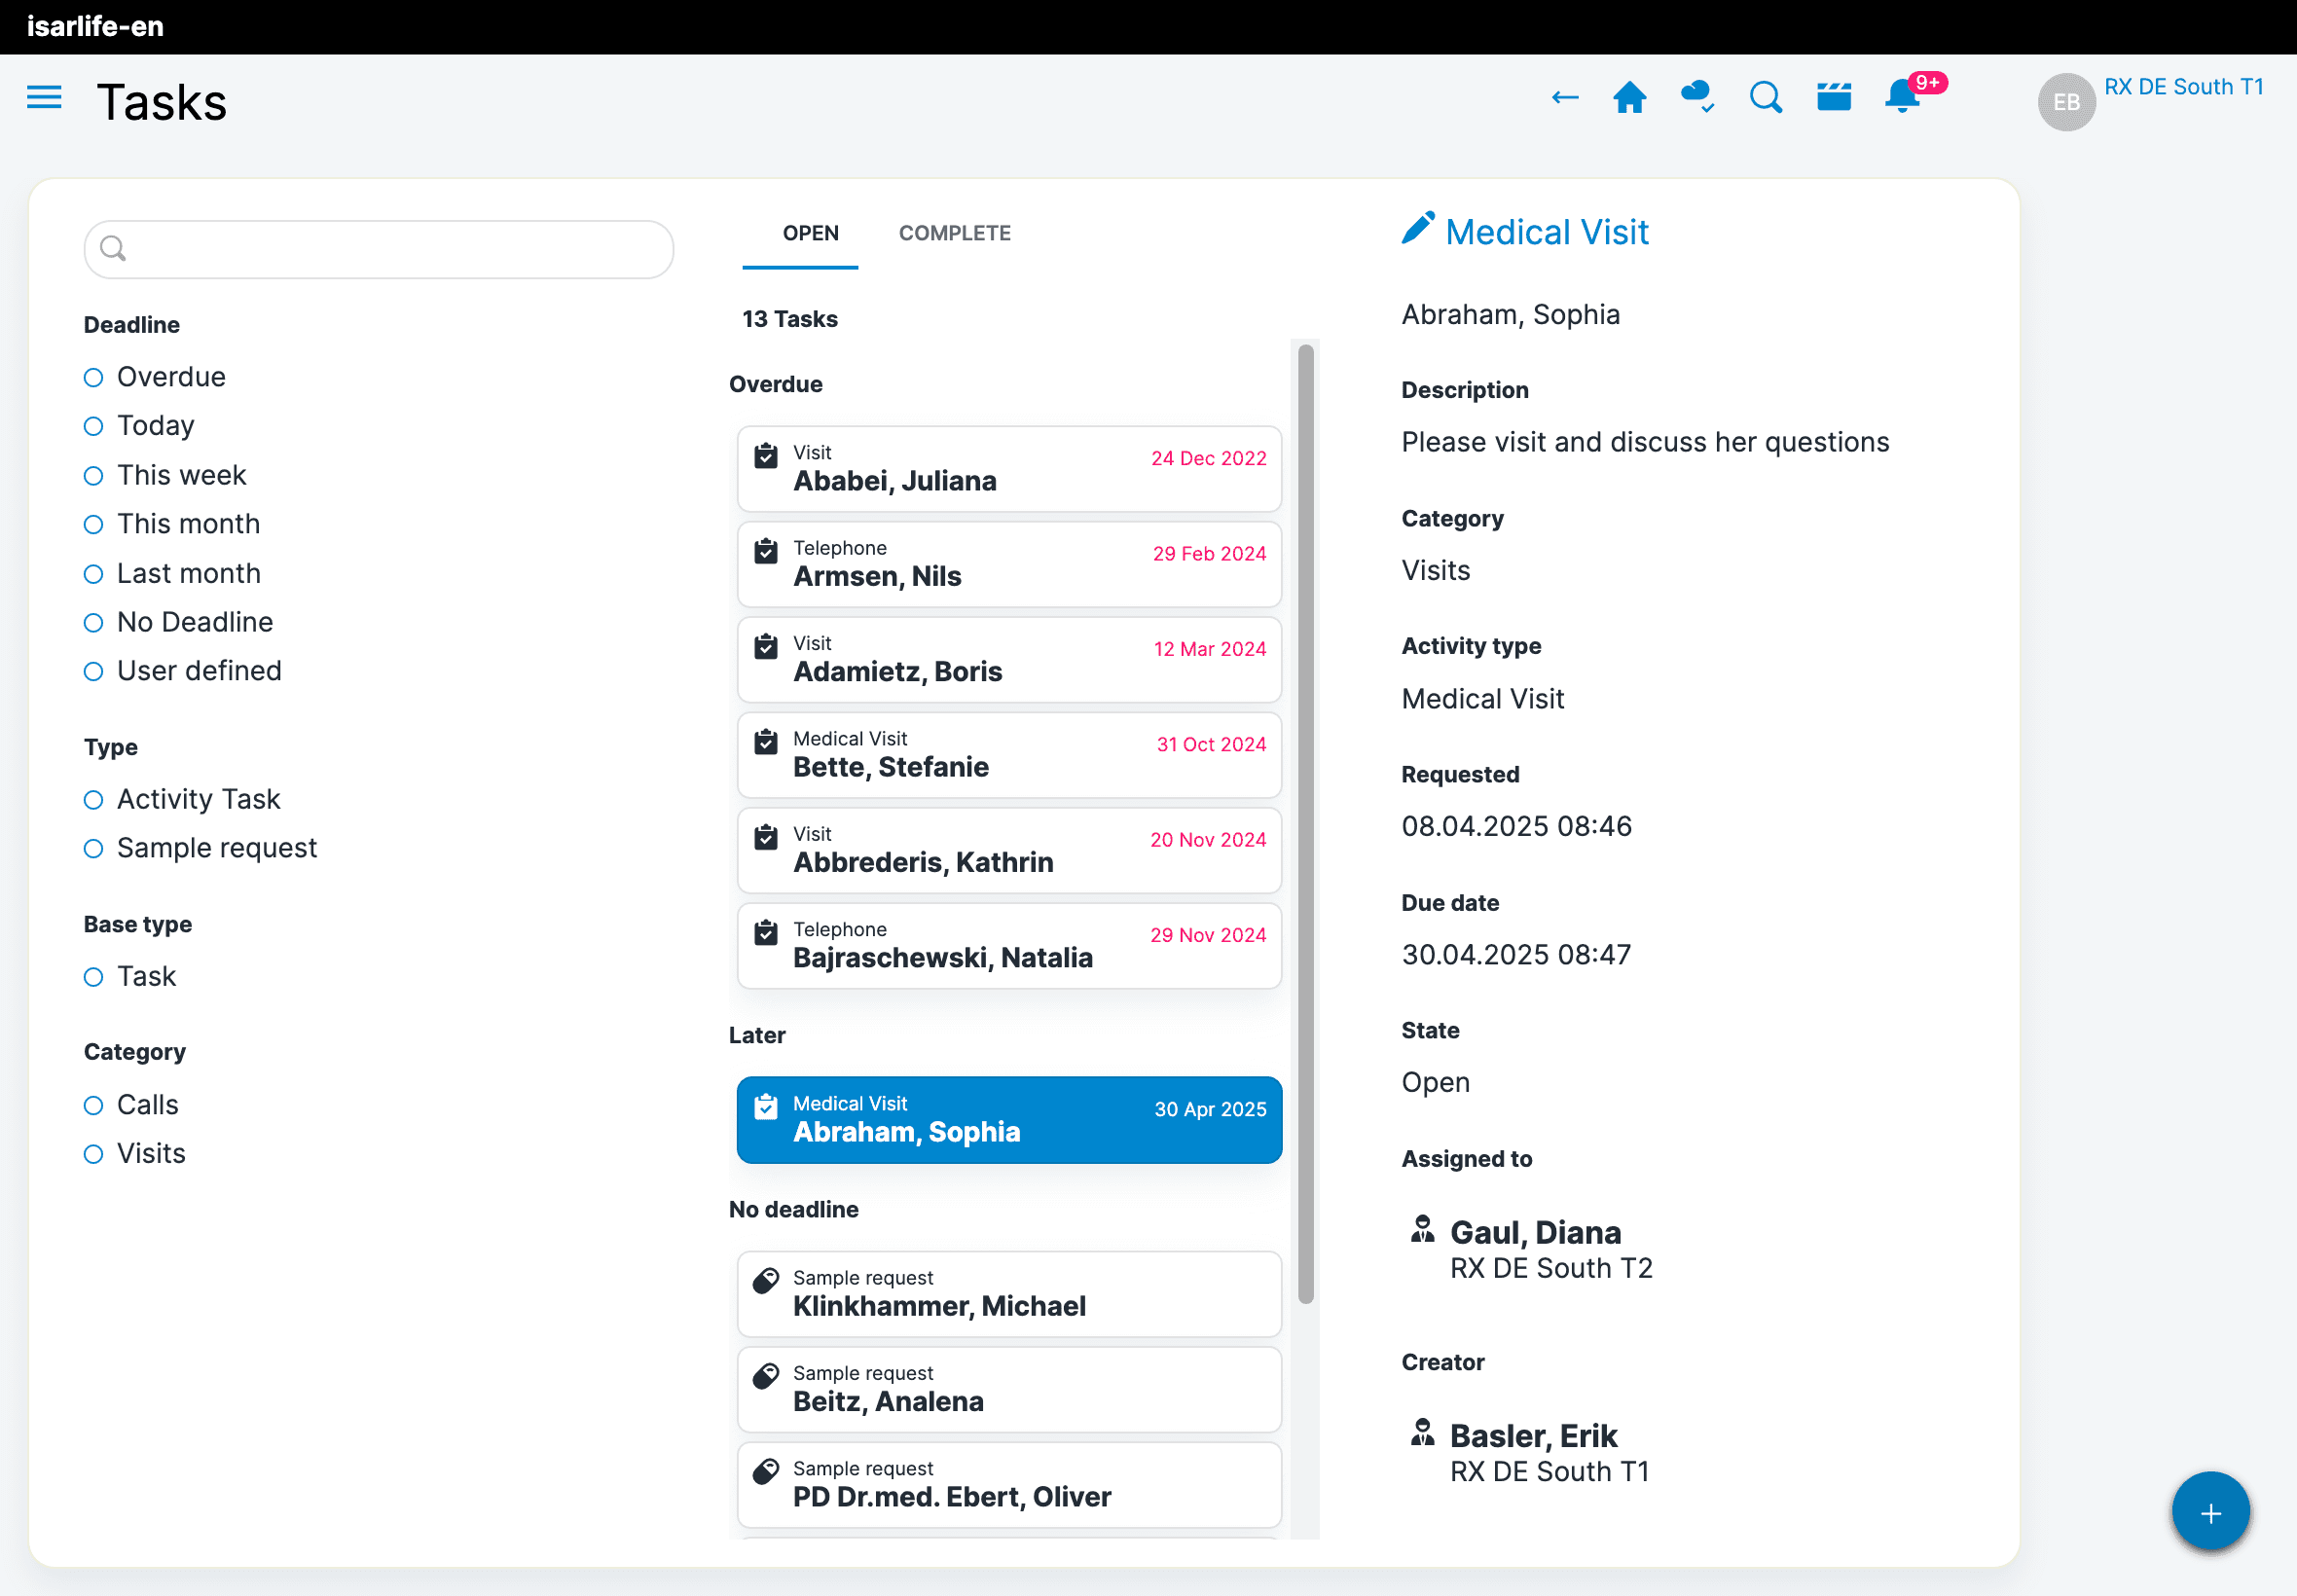Select the This week deadline filter
2297x1596 pixels.
point(94,475)
